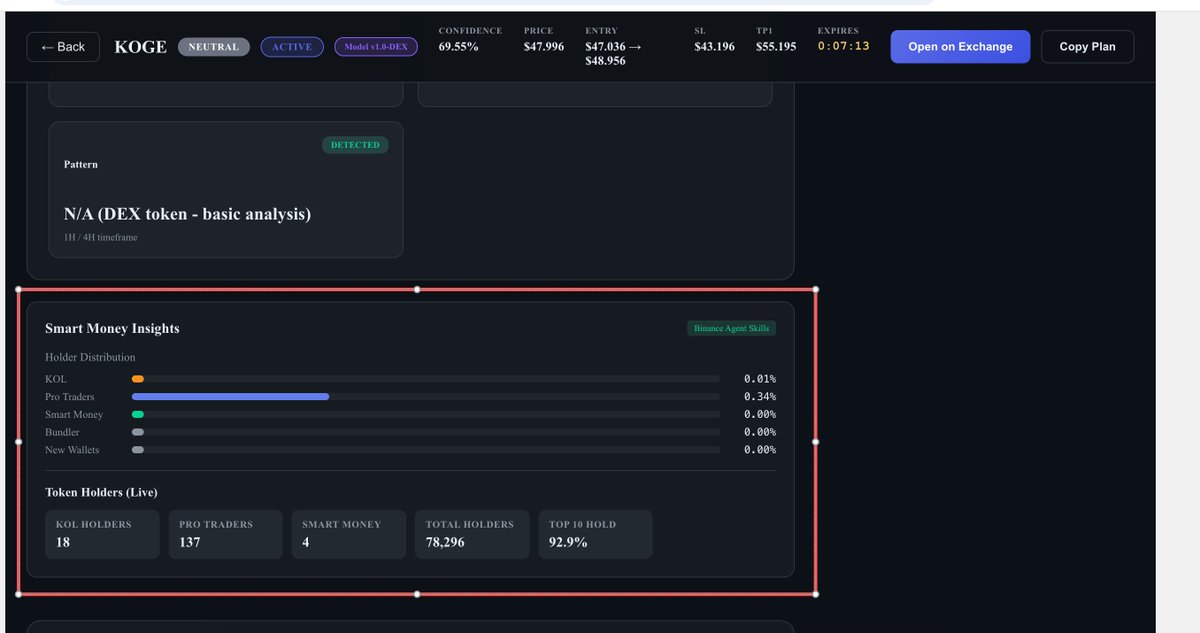This screenshot has height=633, width=1200.
Task: Click the Binance Agent Skills tag
Action: pos(731,328)
